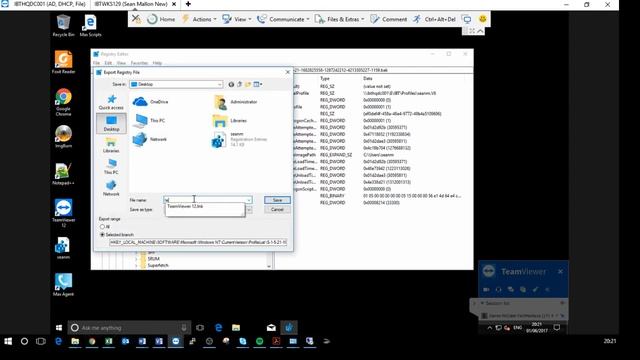The height and width of the screenshot is (360, 640).
Task: Select the Selected branch radio button
Action: [102, 235]
